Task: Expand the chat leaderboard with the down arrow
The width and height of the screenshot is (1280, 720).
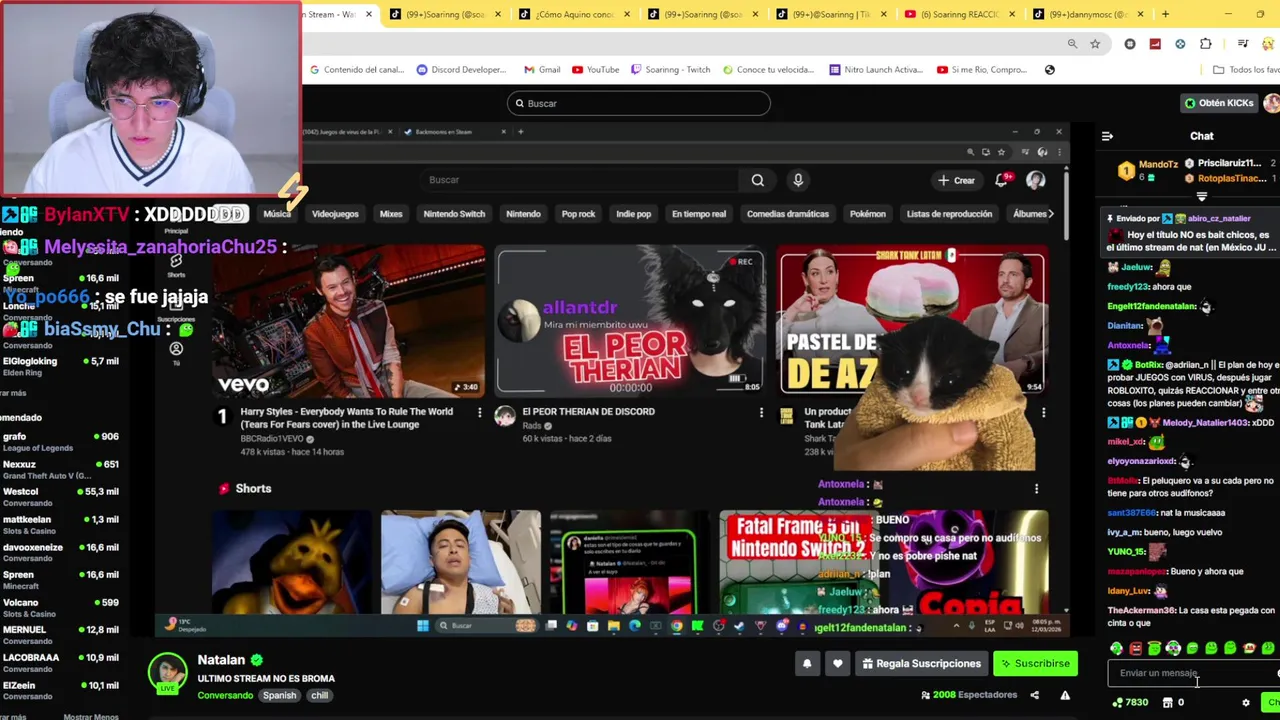Action: [x=1202, y=197]
